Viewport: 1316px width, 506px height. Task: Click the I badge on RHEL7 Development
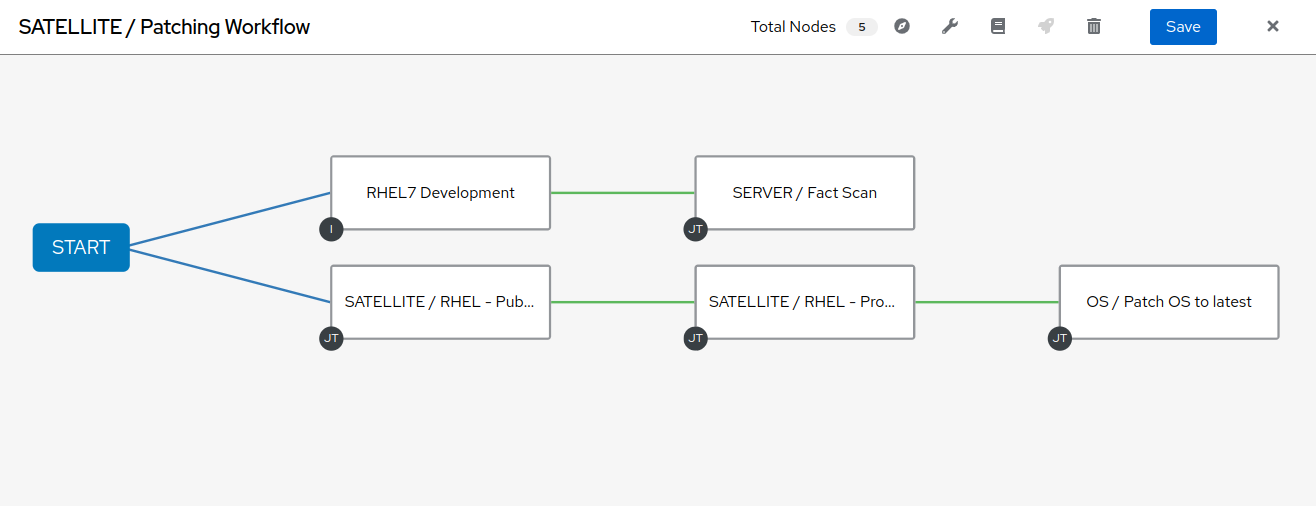pos(331,229)
